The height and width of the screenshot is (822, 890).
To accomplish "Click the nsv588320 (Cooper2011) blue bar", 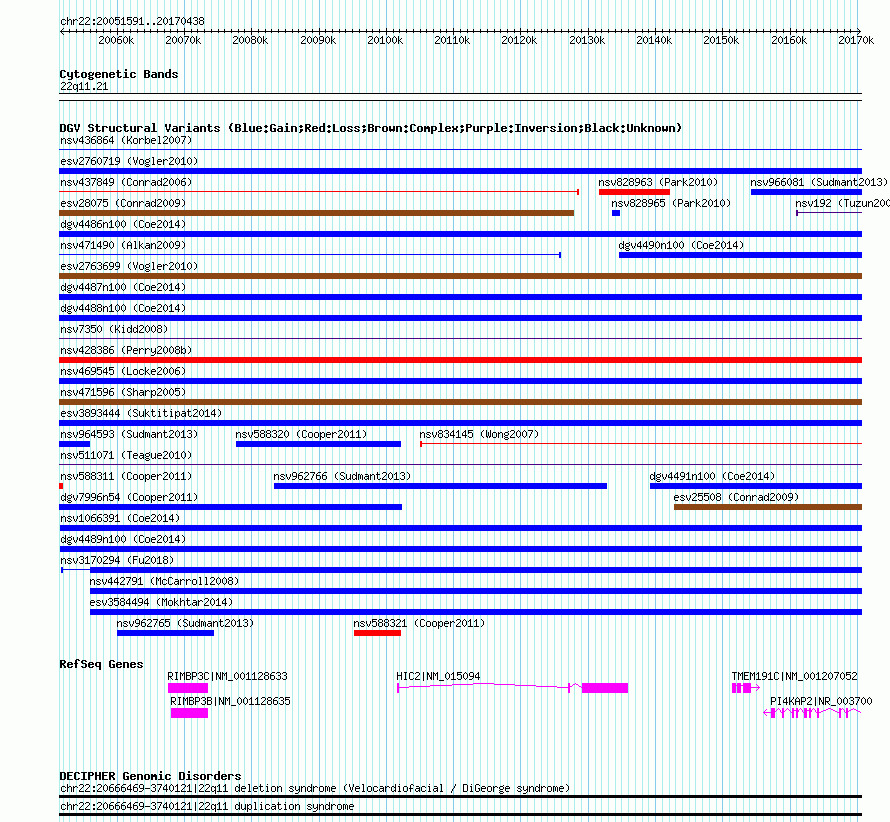I will [318, 444].
